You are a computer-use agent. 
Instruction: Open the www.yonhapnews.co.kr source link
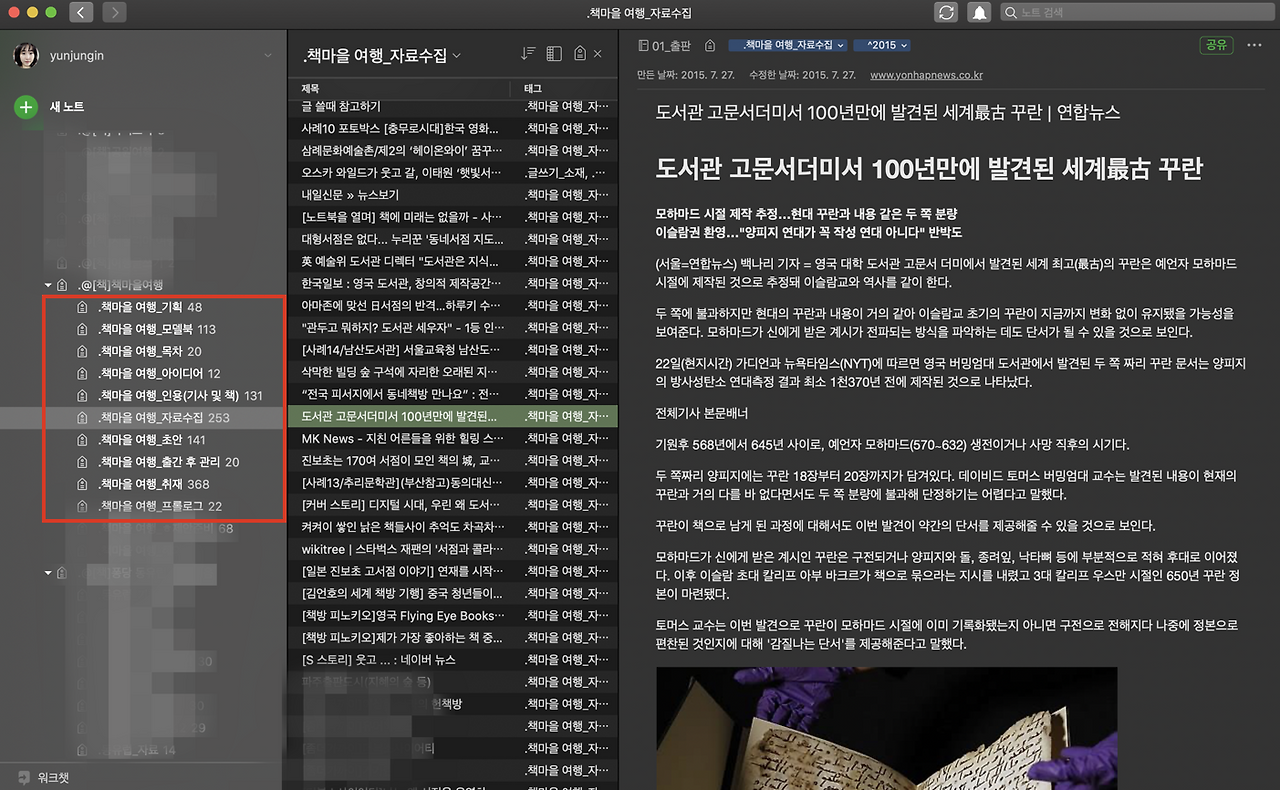[x=926, y=75]
